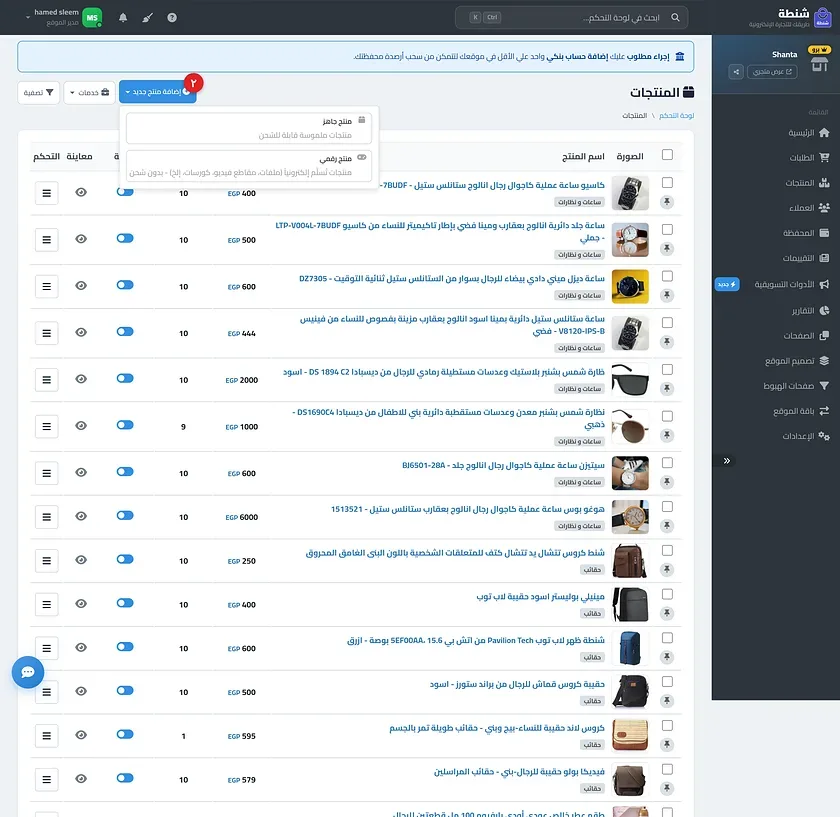Open the floating chat bubble

[28, 672]
